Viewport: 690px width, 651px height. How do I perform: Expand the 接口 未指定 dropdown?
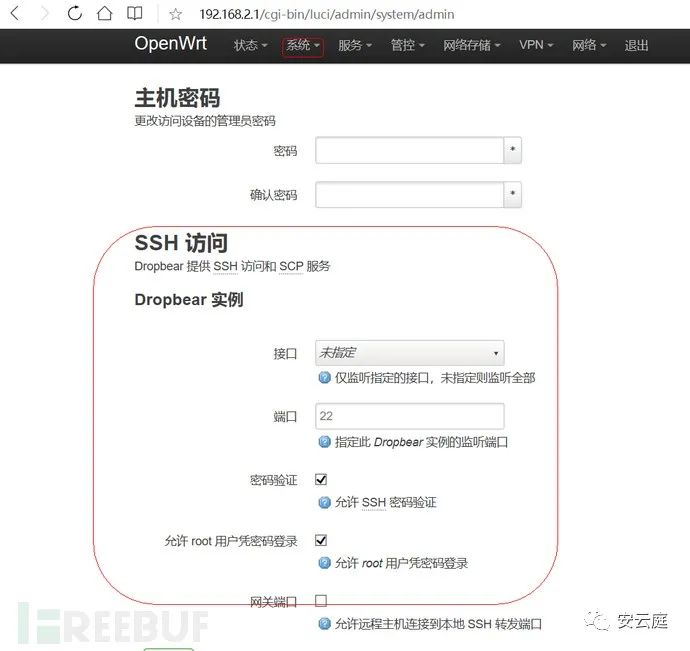(x=410, y=353)
